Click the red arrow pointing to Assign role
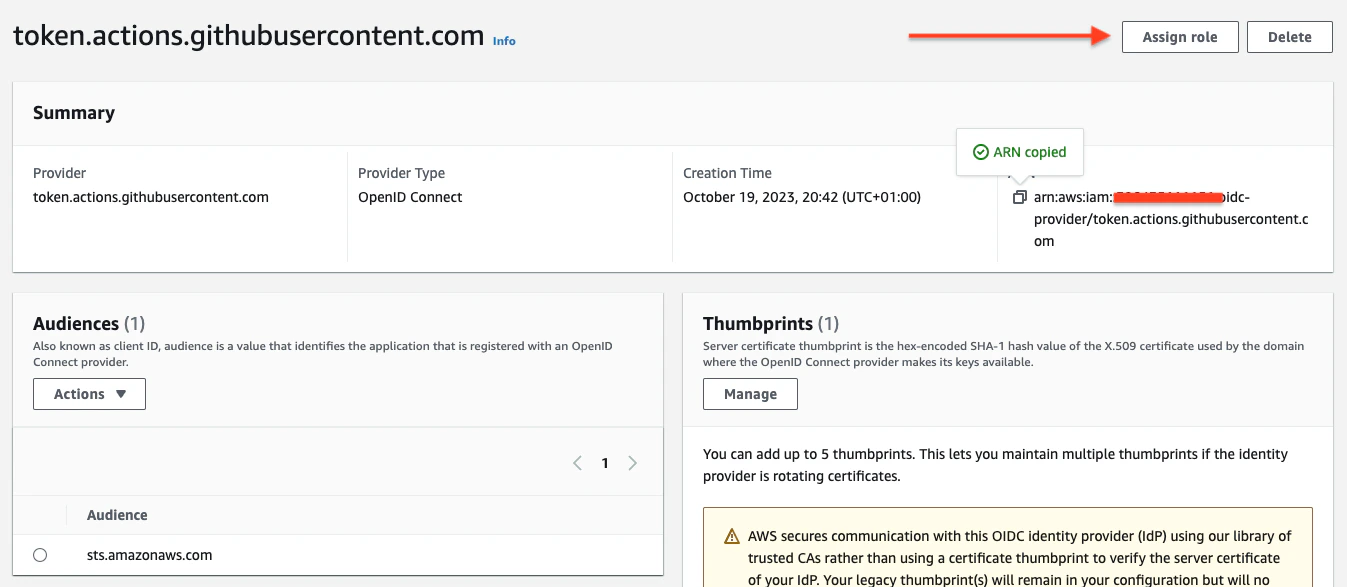 click(1010, 37)
